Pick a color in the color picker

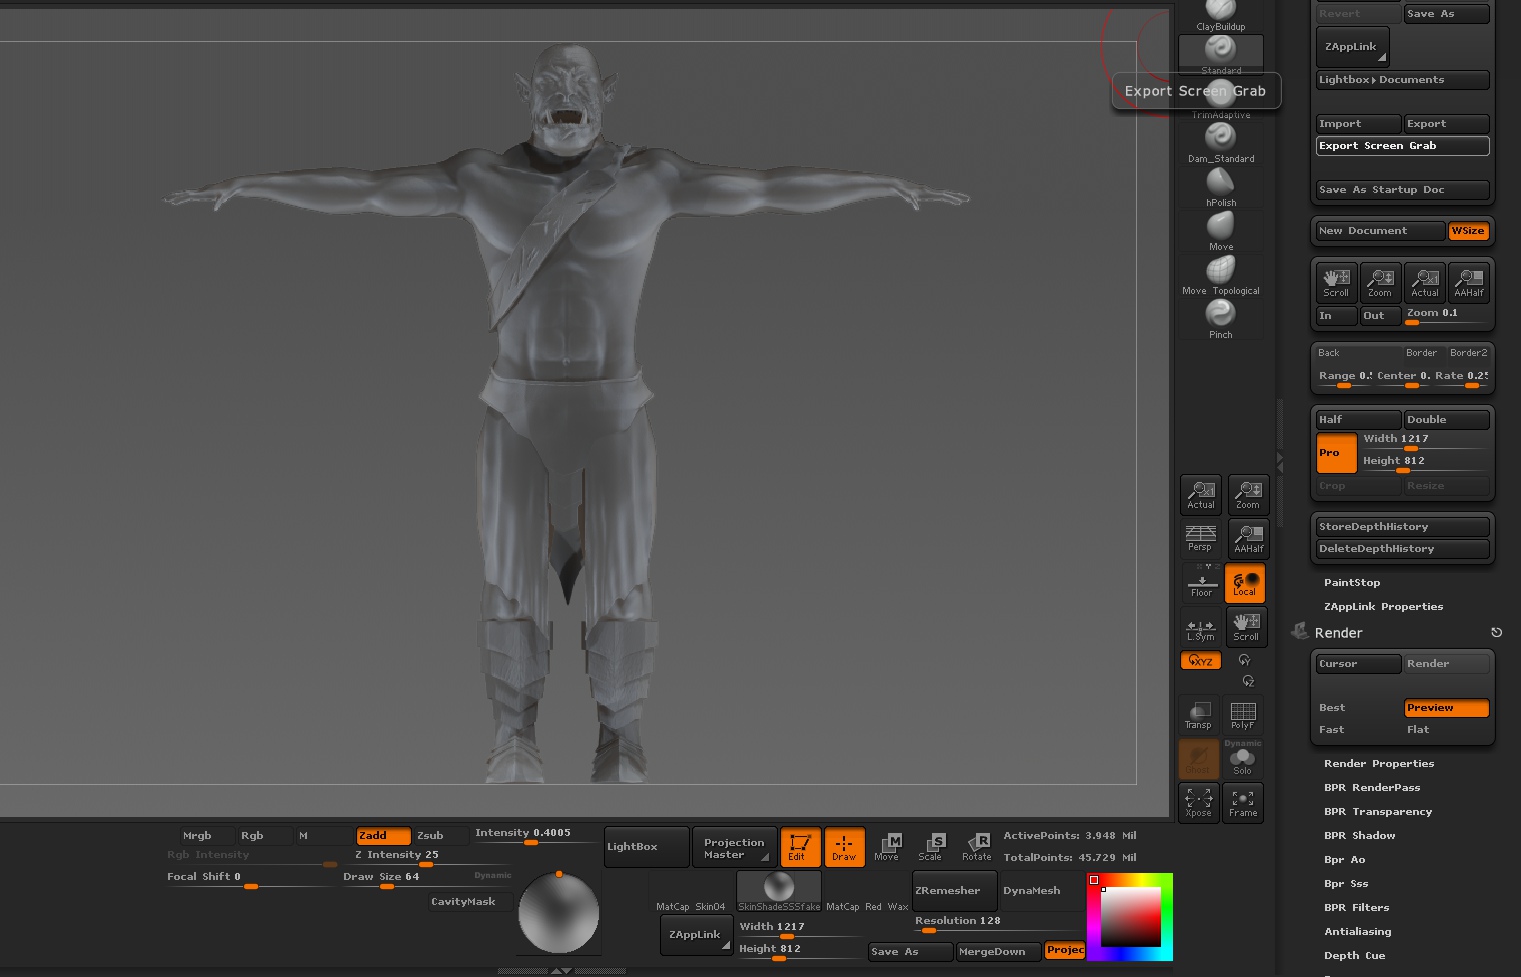pyautogui.click(x=1131, y=917)
